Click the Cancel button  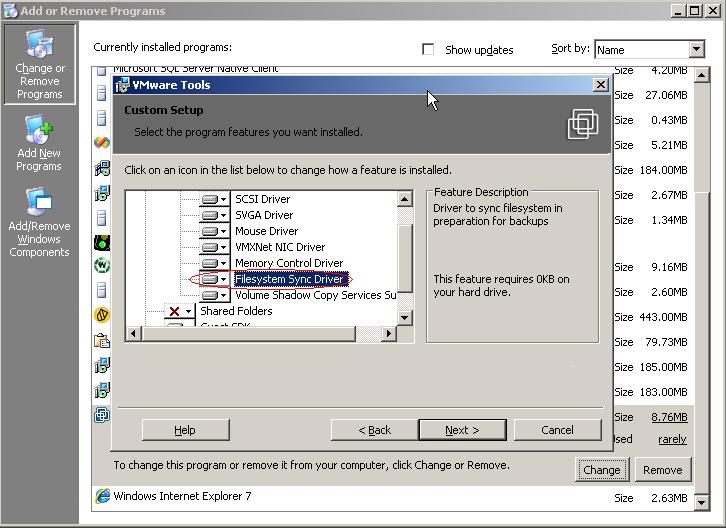pos(557,430)
